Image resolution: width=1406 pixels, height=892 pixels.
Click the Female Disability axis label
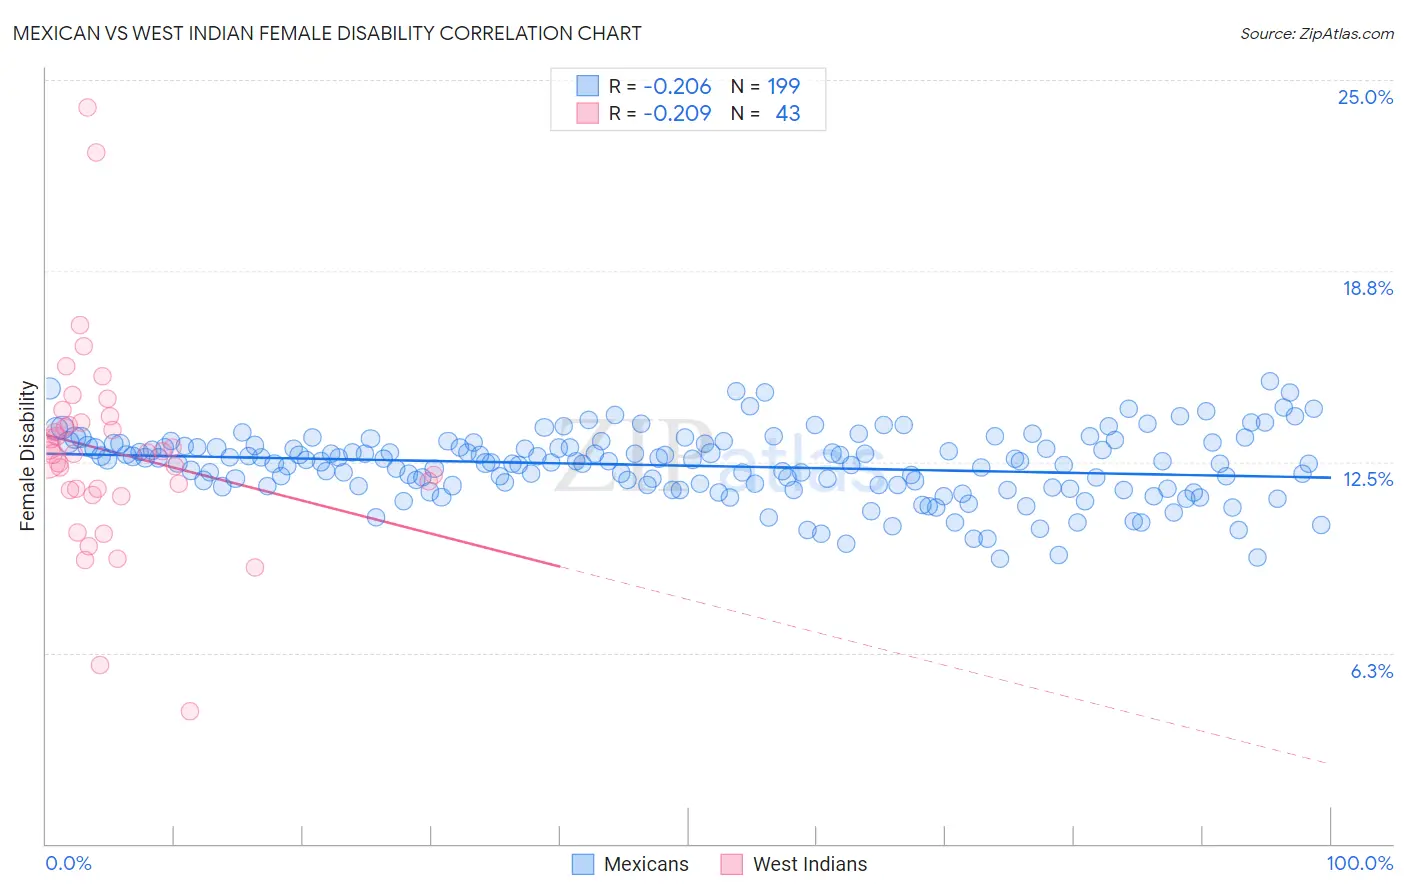click(27, 456)
